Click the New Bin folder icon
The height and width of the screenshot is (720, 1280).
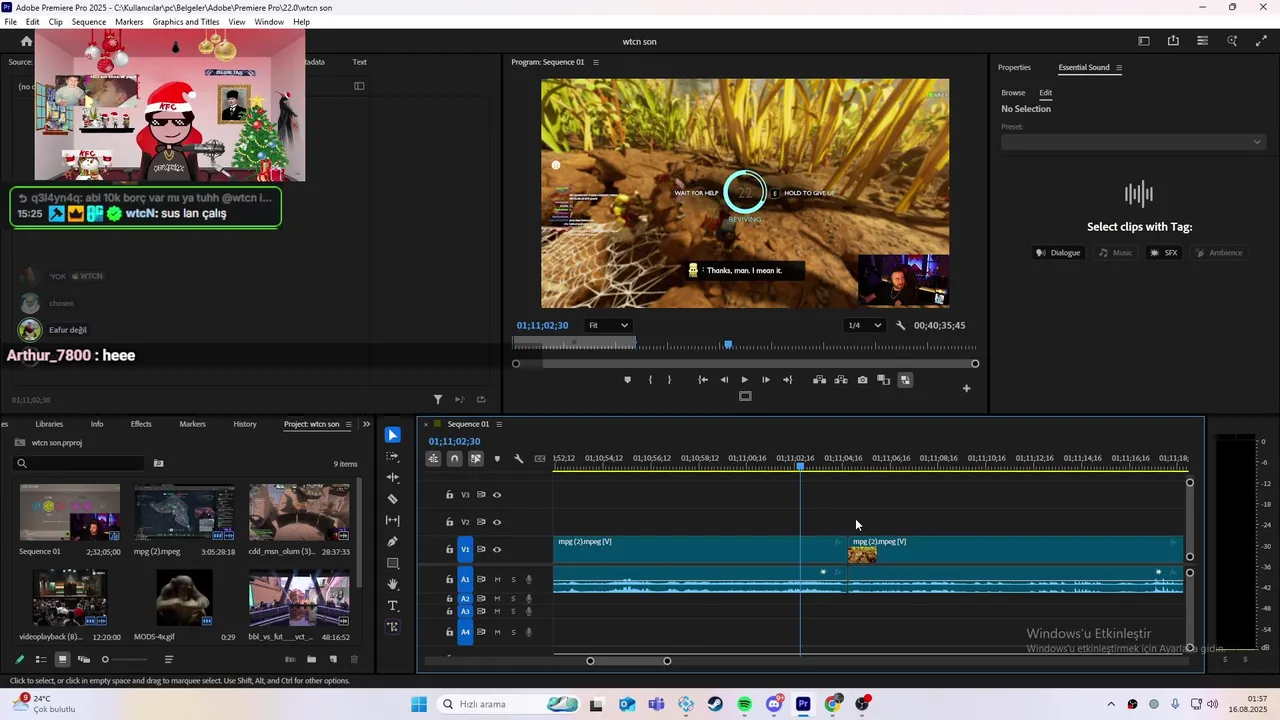tap(311, 659)
